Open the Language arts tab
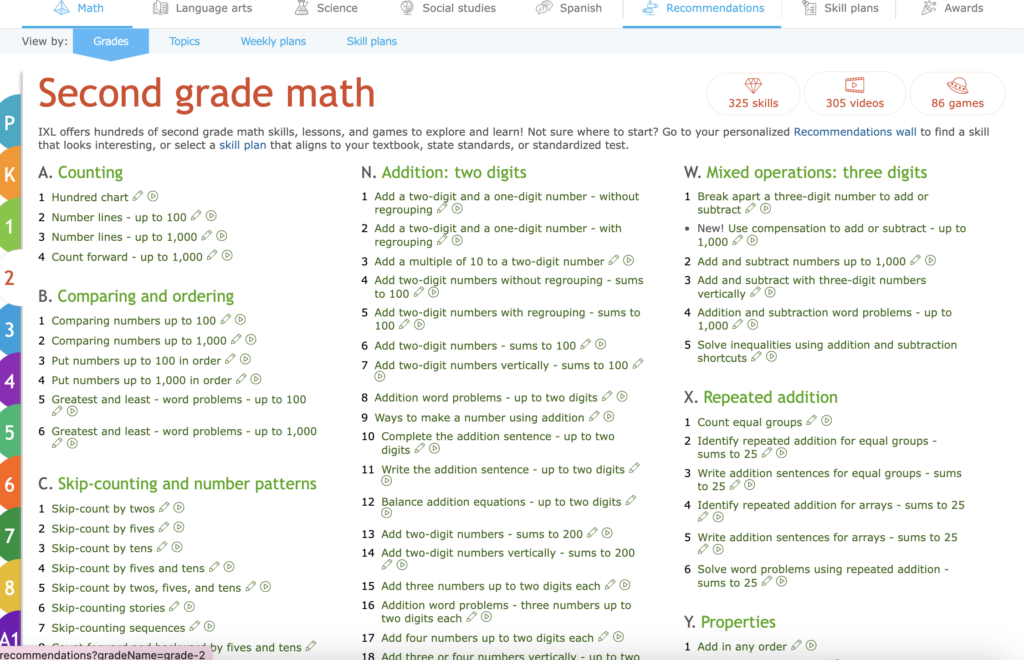The width and height of the screenshot is (1024, 660). [202, 8]
